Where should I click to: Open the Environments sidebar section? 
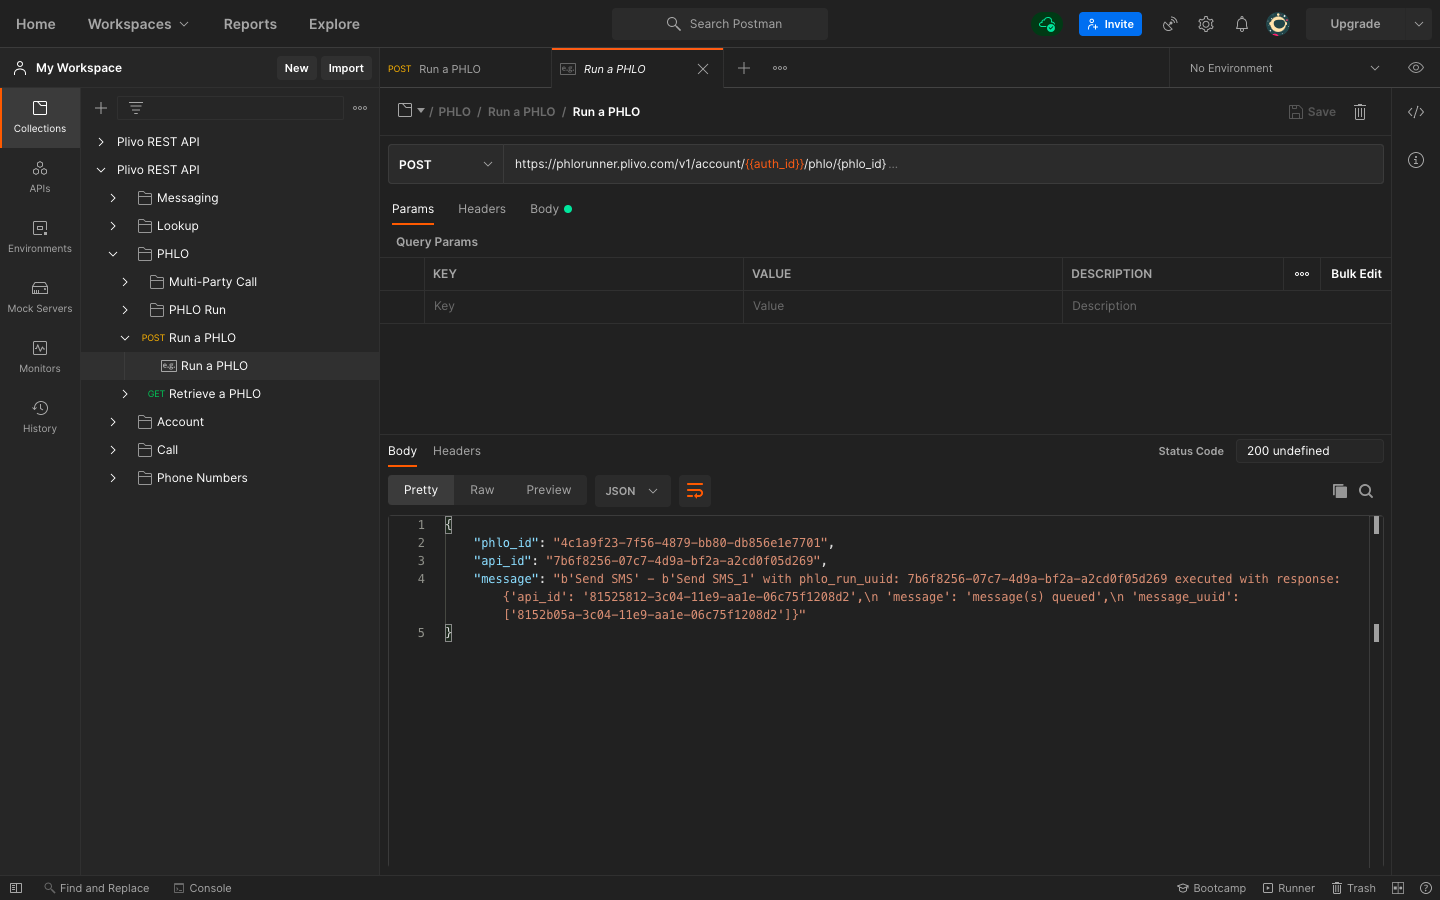click(x=40, y=237)
